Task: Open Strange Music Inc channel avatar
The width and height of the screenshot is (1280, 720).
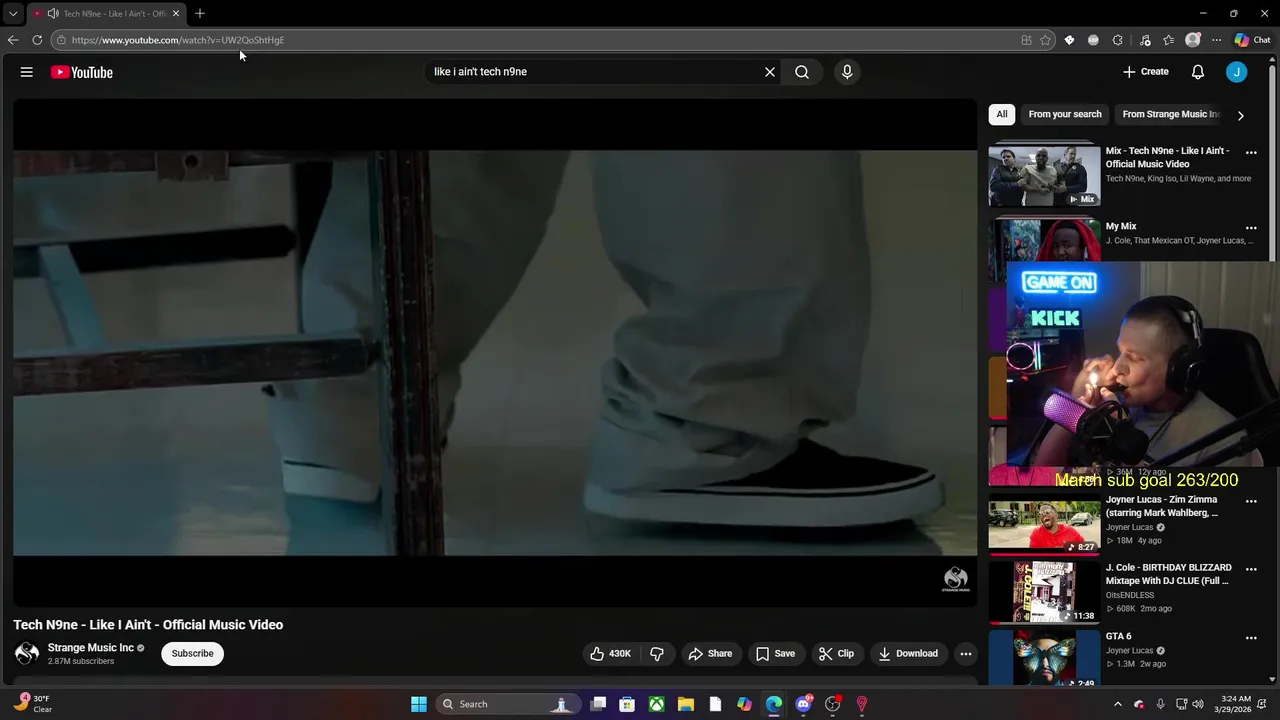Action: 27,654
